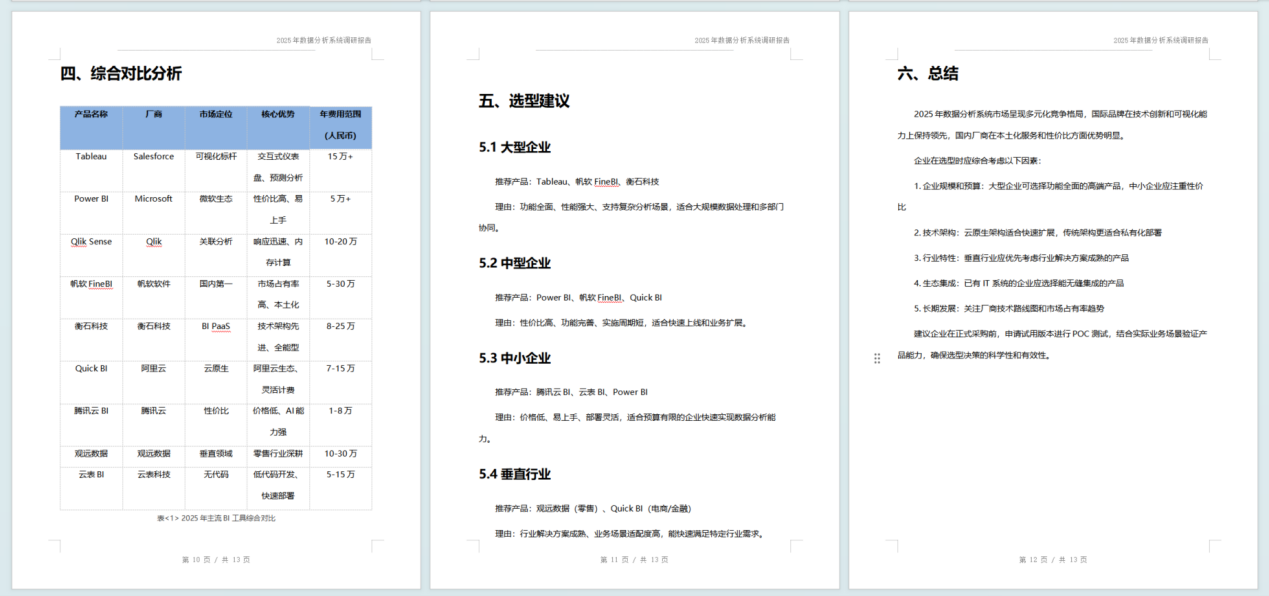Click the table caption 2025年主流BI工具综合对比
The image size is (1269, 596).
click(x=216, y=518)
